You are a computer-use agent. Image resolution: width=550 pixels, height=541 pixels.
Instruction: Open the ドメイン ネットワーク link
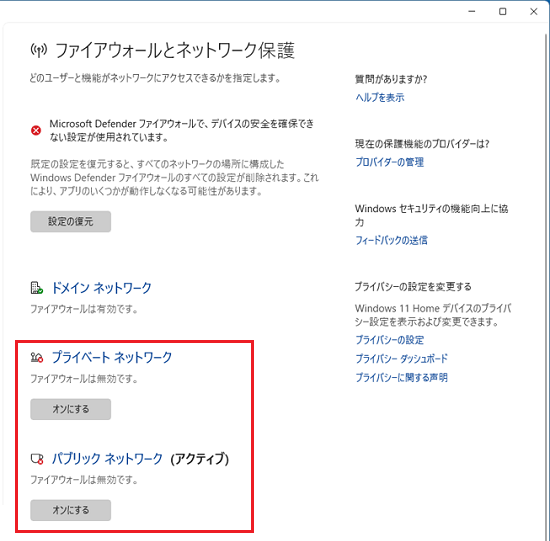tap(102, 288)
